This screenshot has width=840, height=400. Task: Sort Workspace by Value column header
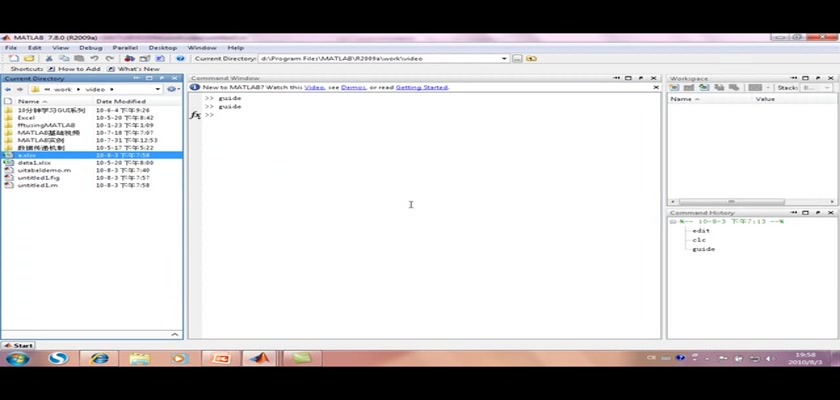(765, 99)
